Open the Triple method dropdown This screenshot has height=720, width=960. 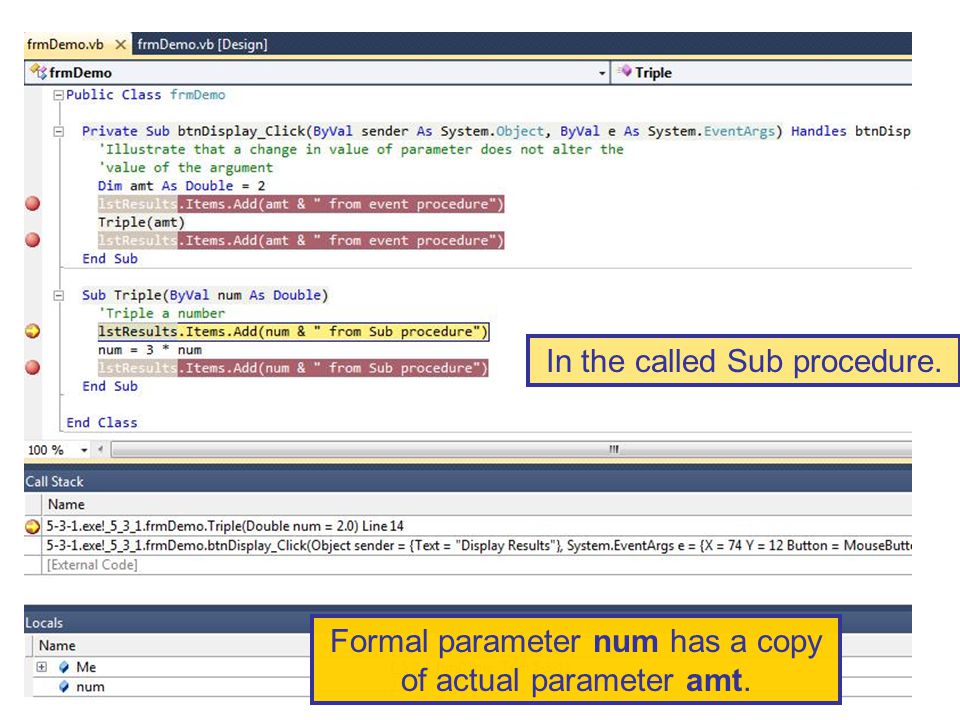click(x=761, y=73)
